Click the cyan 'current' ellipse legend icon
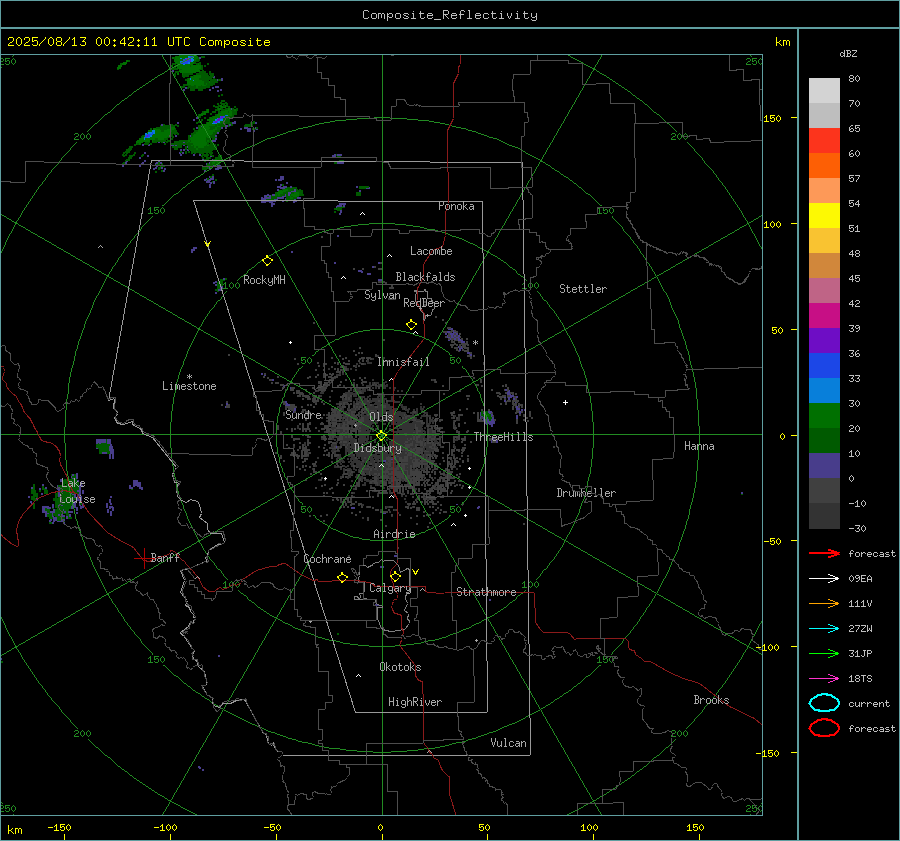Screen dimensions: 900x841 (824, 703)
